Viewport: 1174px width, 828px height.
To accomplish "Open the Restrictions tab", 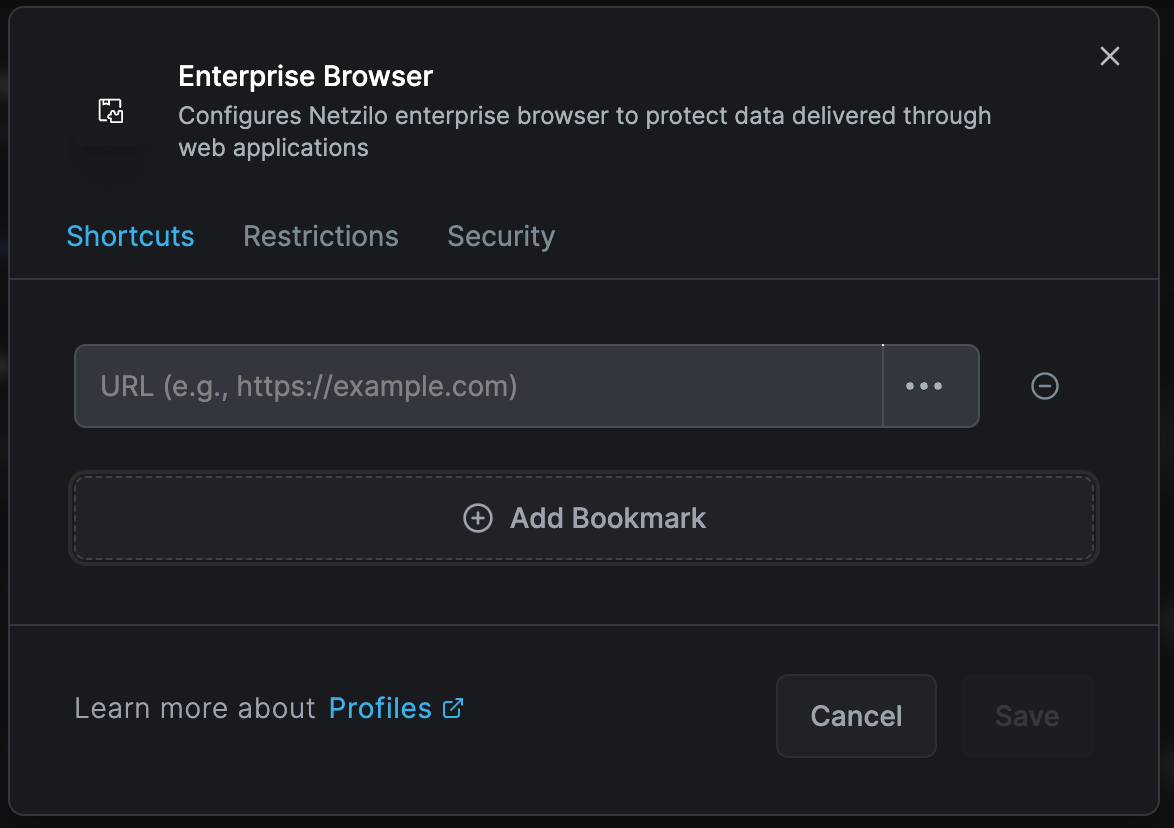I will 321,236.
